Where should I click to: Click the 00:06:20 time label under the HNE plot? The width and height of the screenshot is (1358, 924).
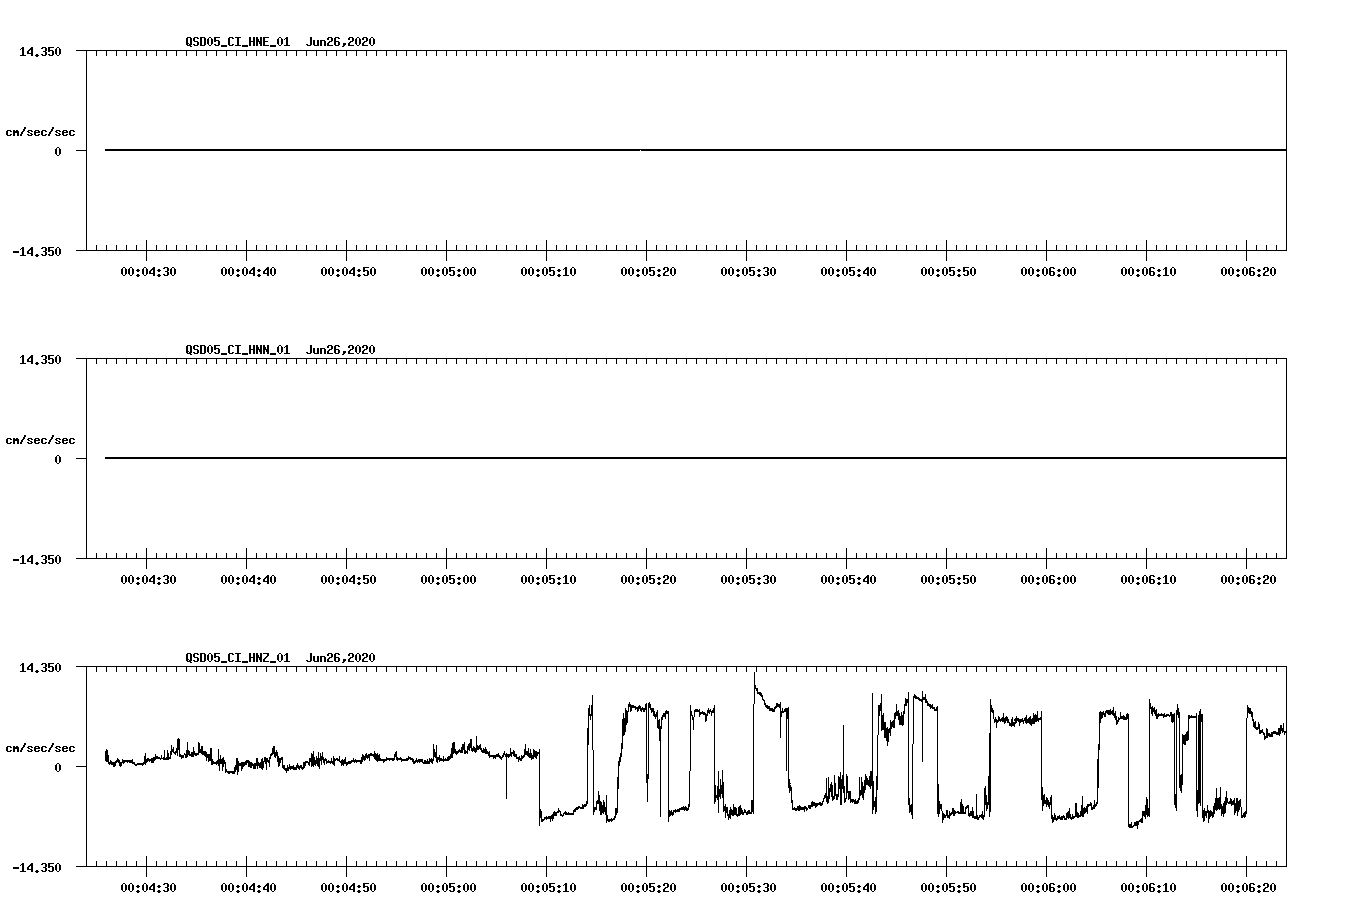tap(1248, 272)
